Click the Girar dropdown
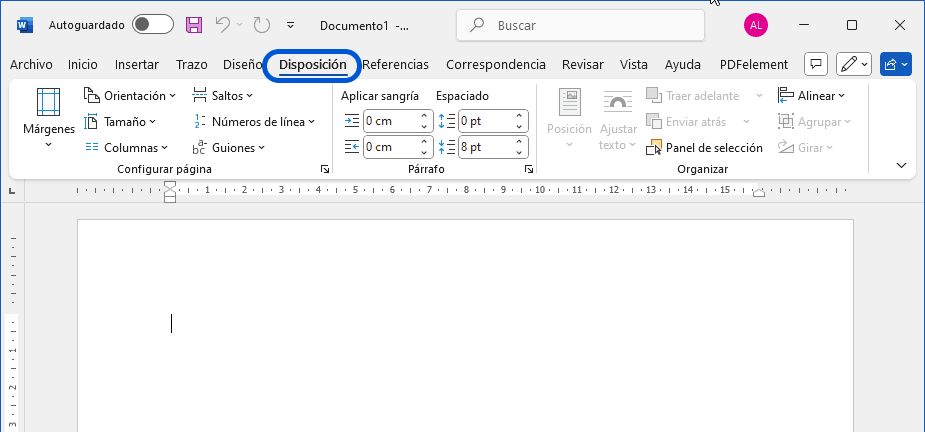Viewport: 925px width, 432px height. click(805, 148)
